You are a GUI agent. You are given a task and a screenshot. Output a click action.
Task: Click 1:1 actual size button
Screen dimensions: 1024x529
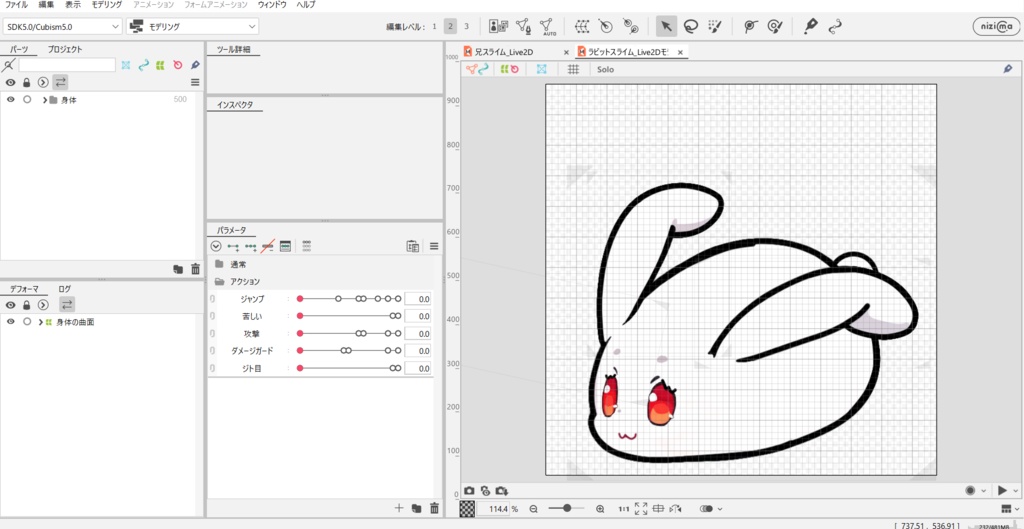tap(624, 508)
